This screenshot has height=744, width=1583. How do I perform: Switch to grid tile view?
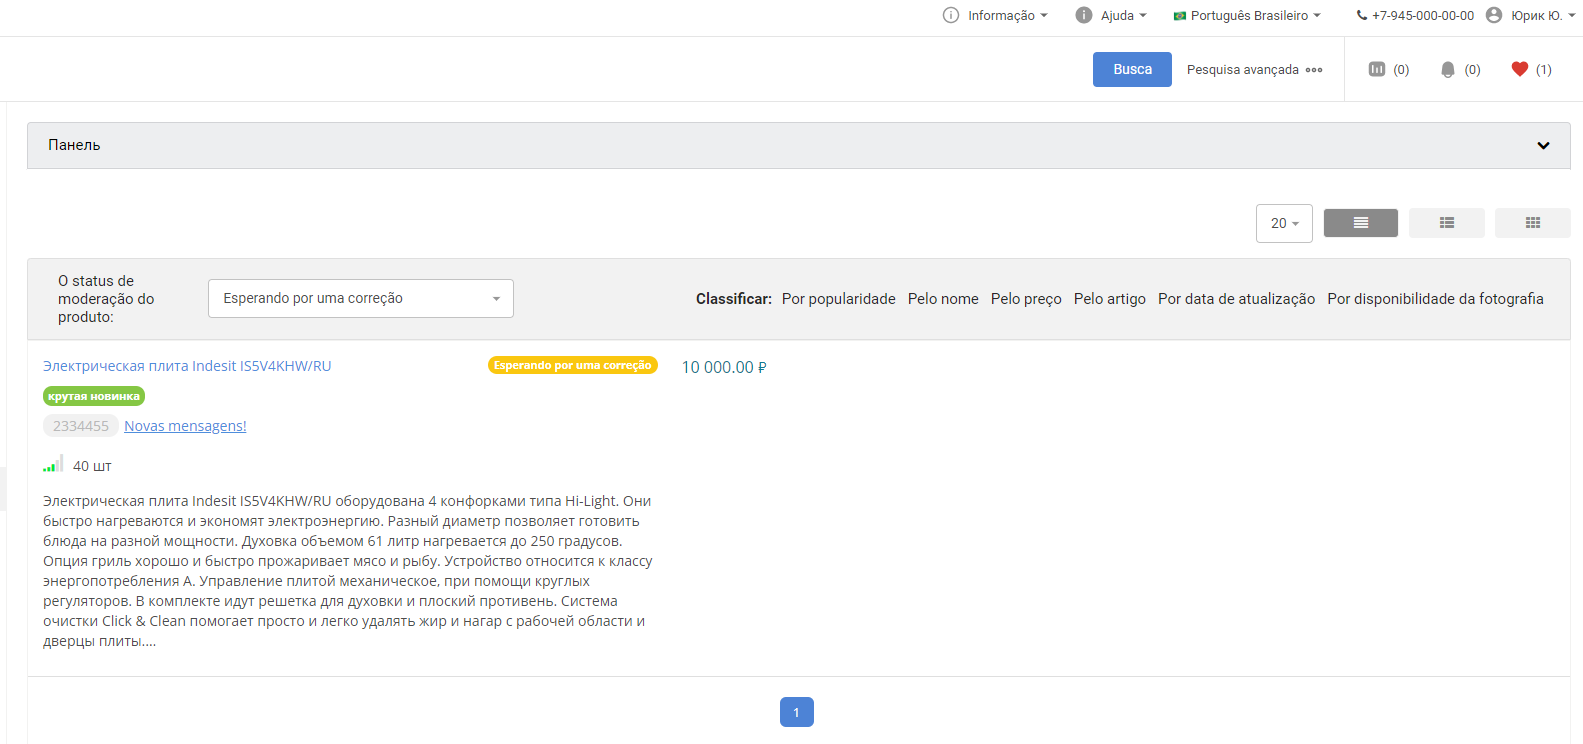pos(1533,223)
